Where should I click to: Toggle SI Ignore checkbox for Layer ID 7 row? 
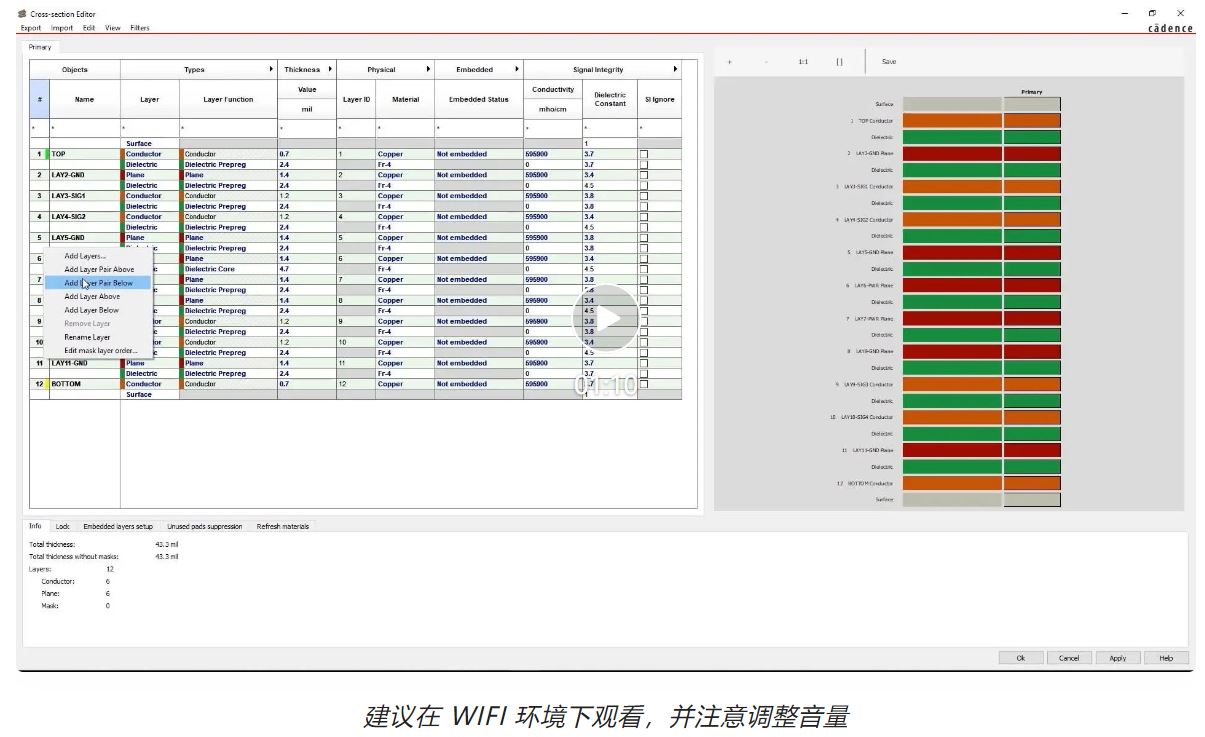[643, 280]
